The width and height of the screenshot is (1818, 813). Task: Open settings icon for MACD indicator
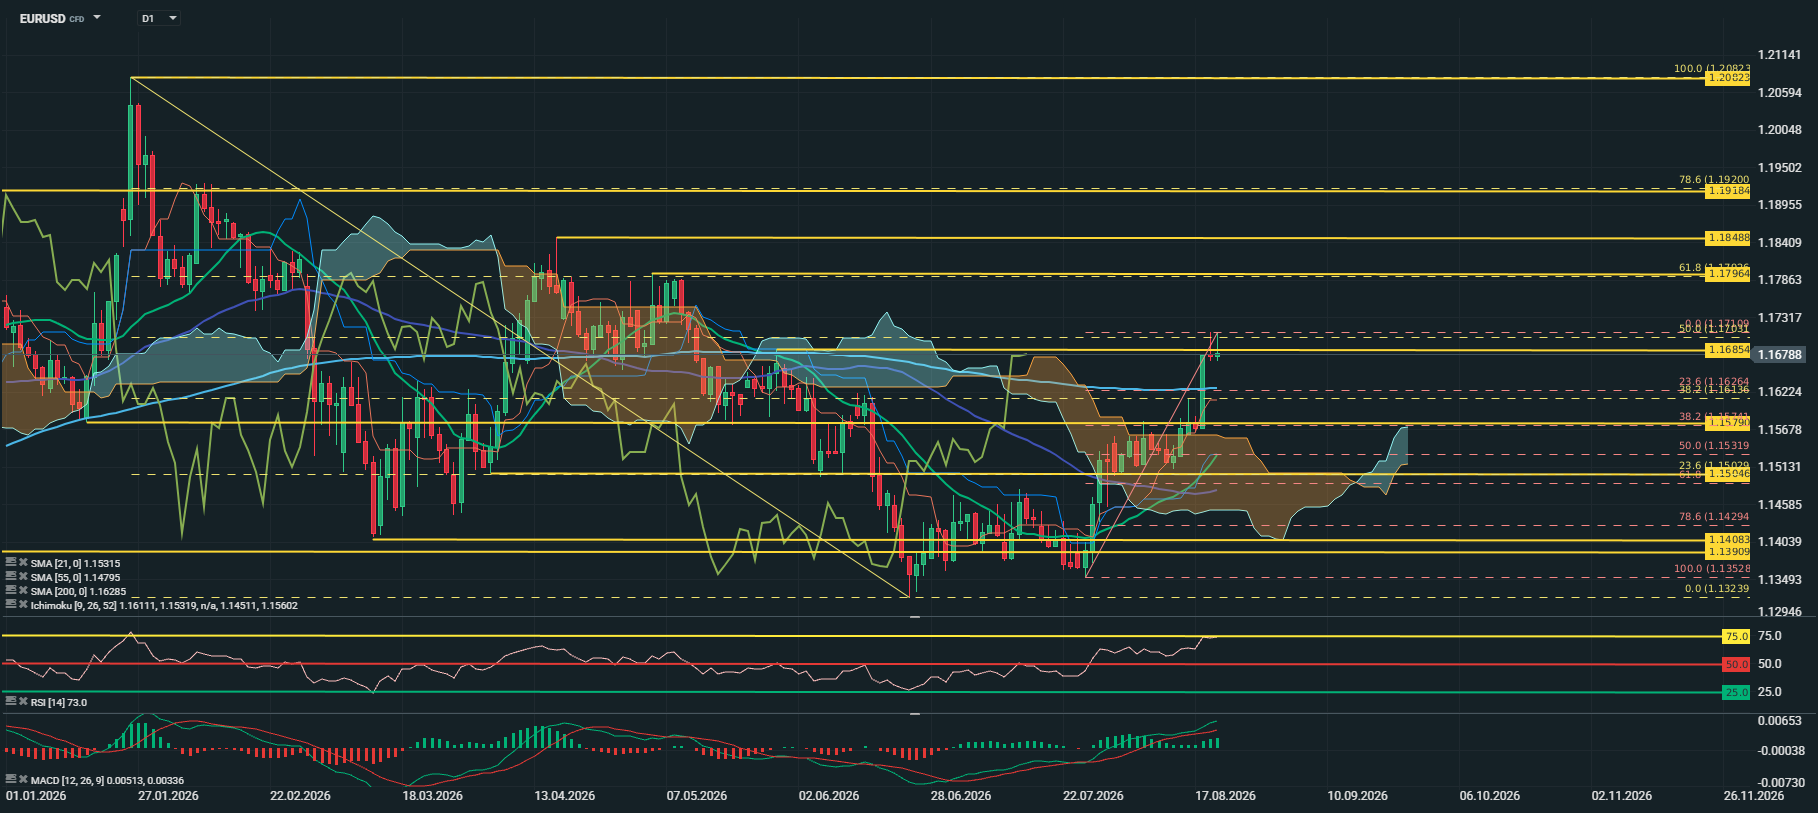coord(10,780)
